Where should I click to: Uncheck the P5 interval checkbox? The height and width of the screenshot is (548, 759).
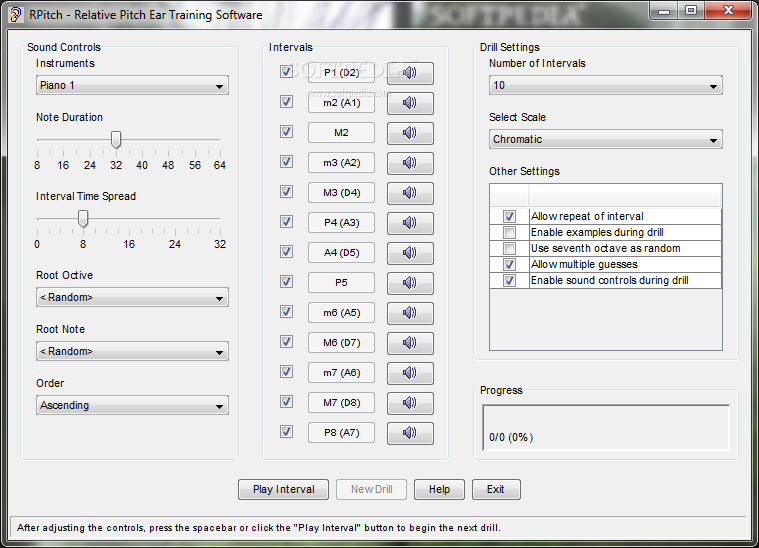click(x=287, y=282)
